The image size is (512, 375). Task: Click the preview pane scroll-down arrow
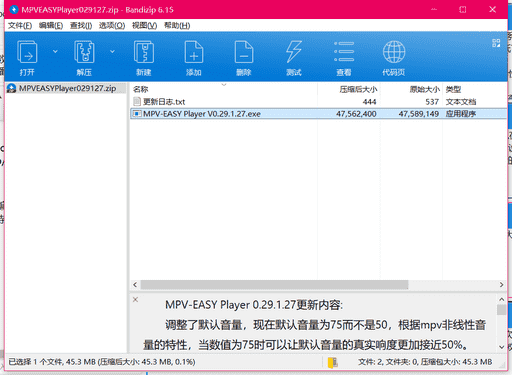click(x=502, y=347)
